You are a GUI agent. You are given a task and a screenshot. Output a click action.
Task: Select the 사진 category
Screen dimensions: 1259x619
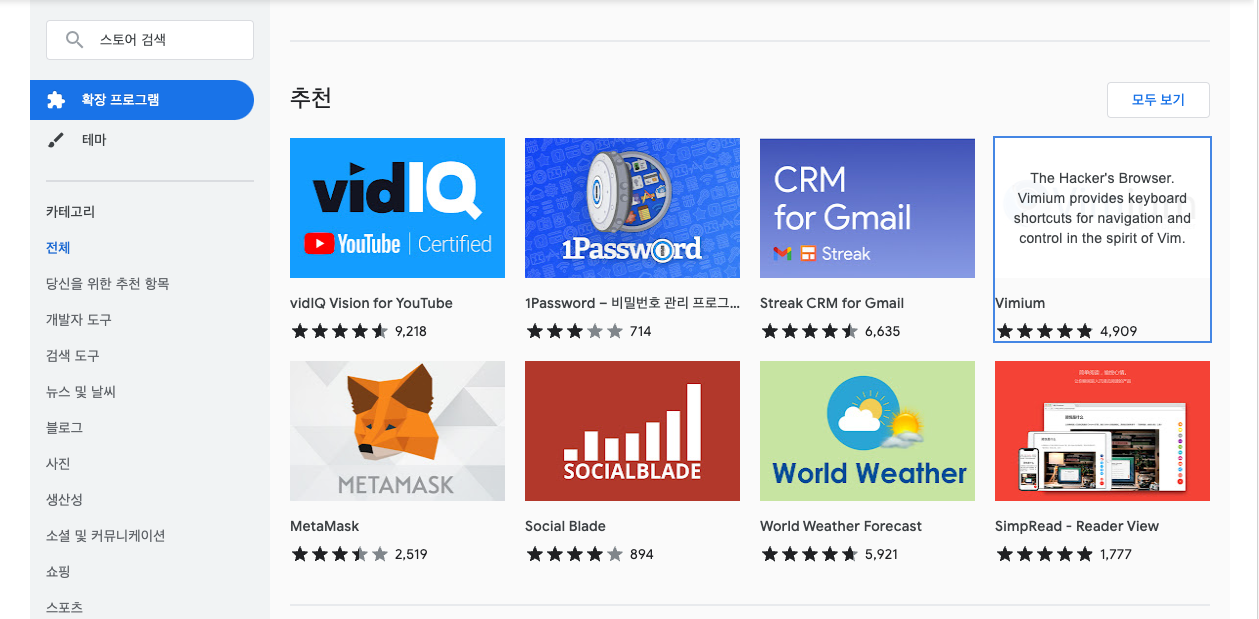point(58,464)
